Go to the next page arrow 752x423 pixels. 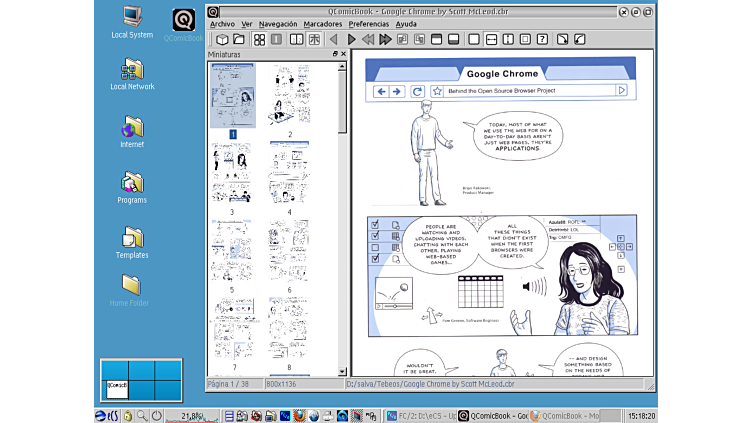351,39
